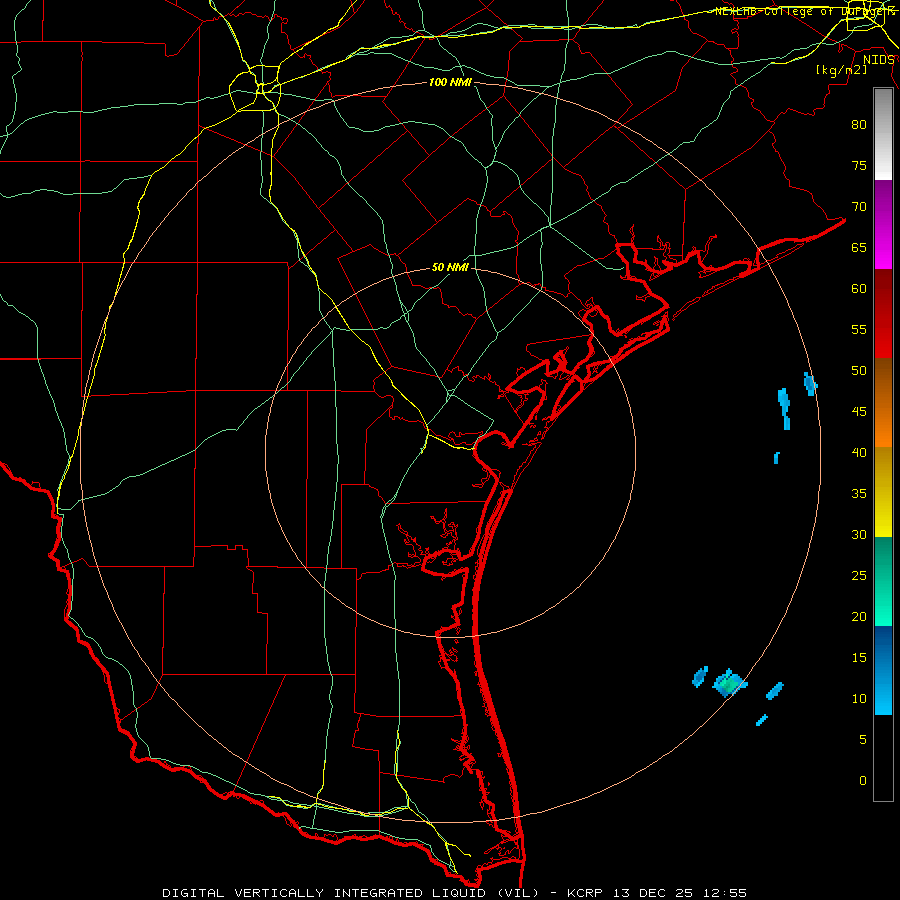This screenshot has height=900, width=900.
Task: Click the "65" value on the scale
Action: (859, 248)
